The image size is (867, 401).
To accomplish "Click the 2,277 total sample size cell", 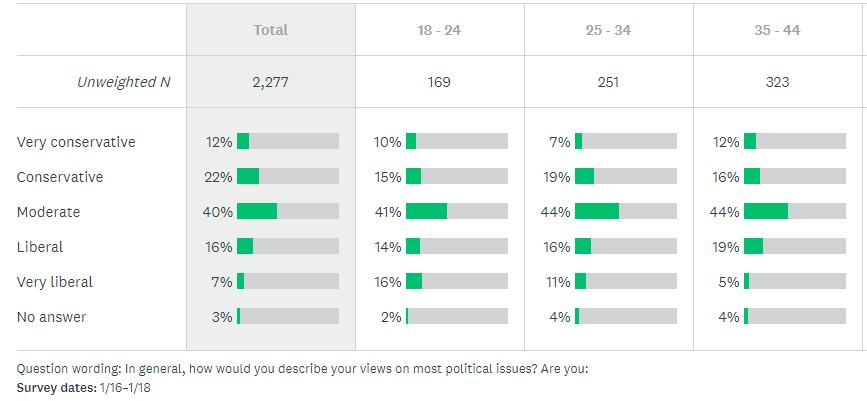I will [270, 82].
